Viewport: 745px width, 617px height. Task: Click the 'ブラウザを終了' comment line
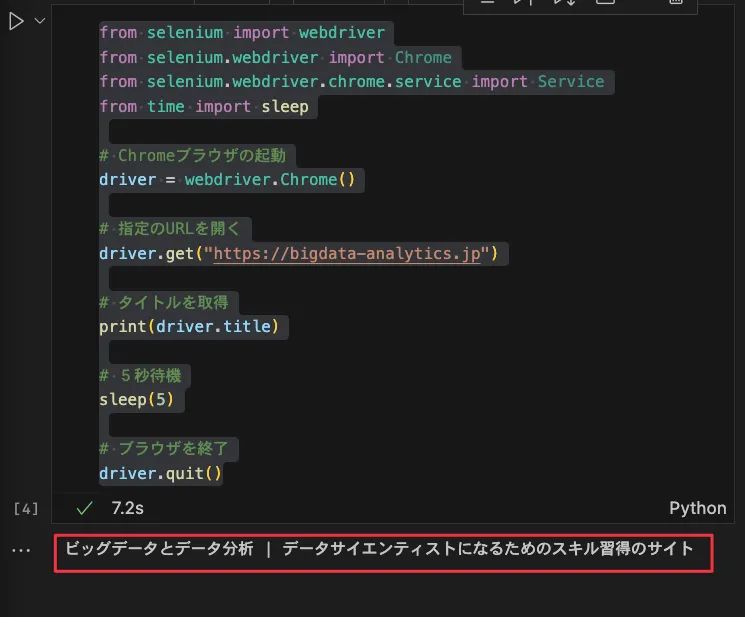[x=164, y=448]
